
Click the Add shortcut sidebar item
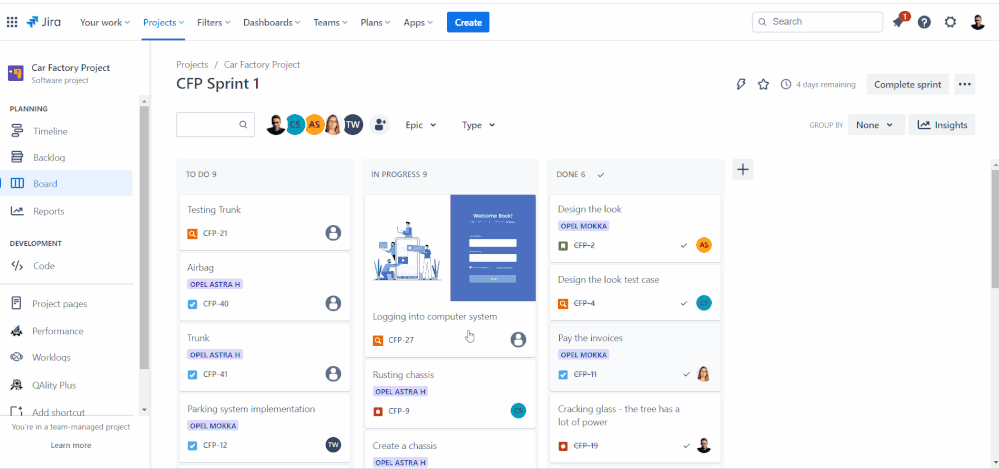pos(66,412)
